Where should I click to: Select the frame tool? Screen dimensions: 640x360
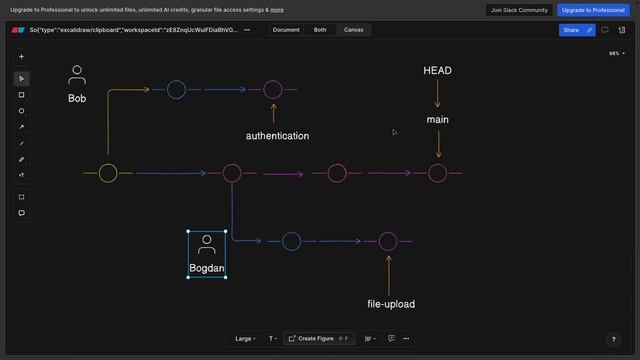click(21, 197)
